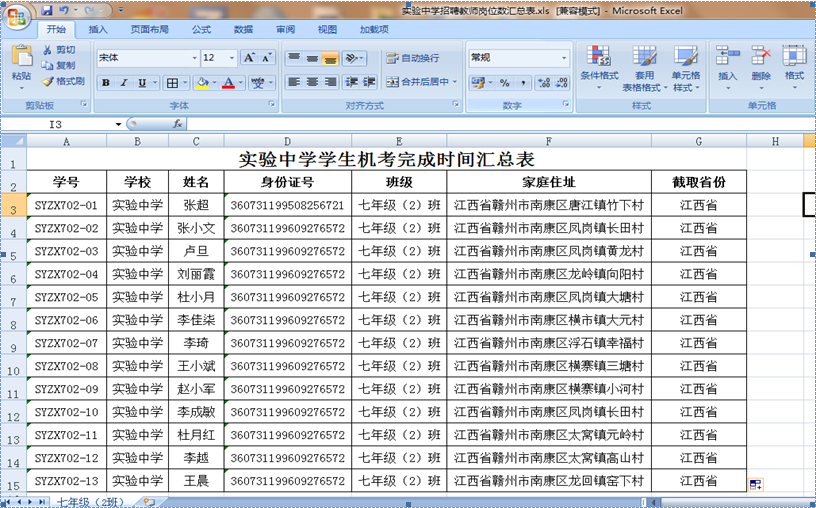The width and height of the screenshot is (816, 508).
Task: Align text right
Action: click(x=330, y=82)
